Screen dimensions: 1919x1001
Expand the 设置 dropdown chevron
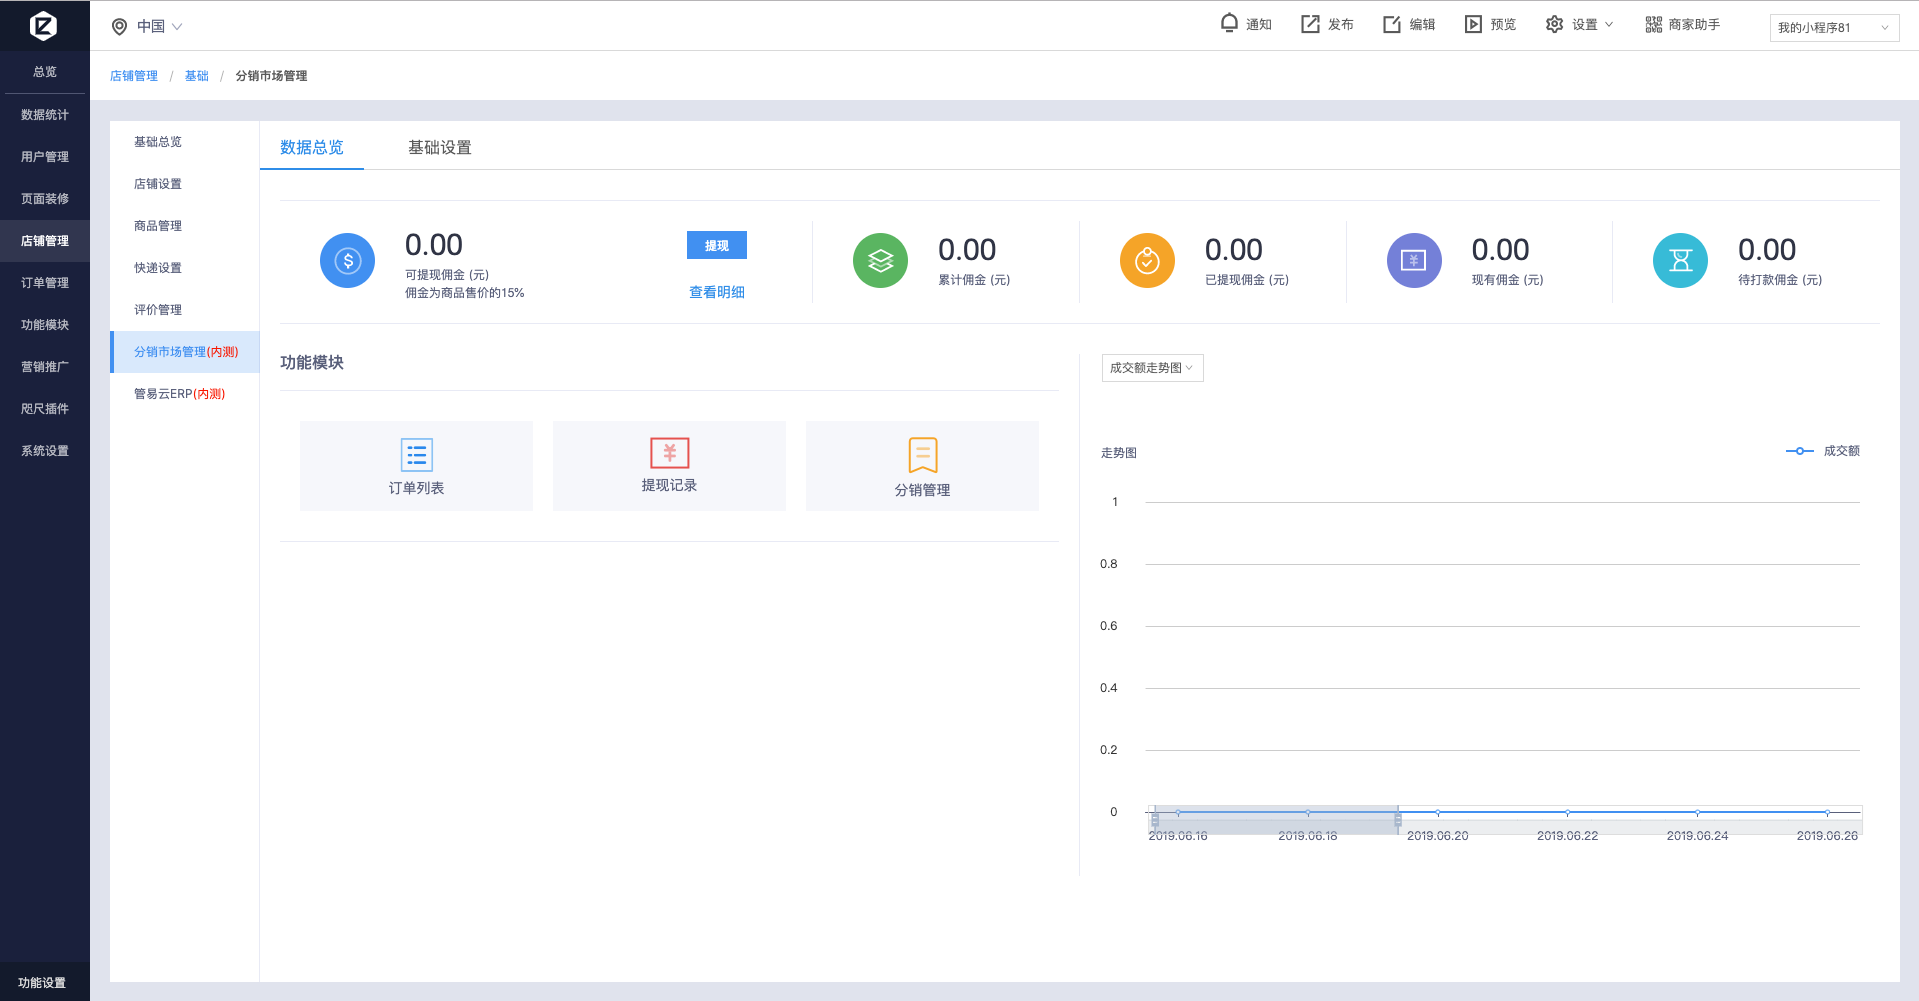point(1609,24)
